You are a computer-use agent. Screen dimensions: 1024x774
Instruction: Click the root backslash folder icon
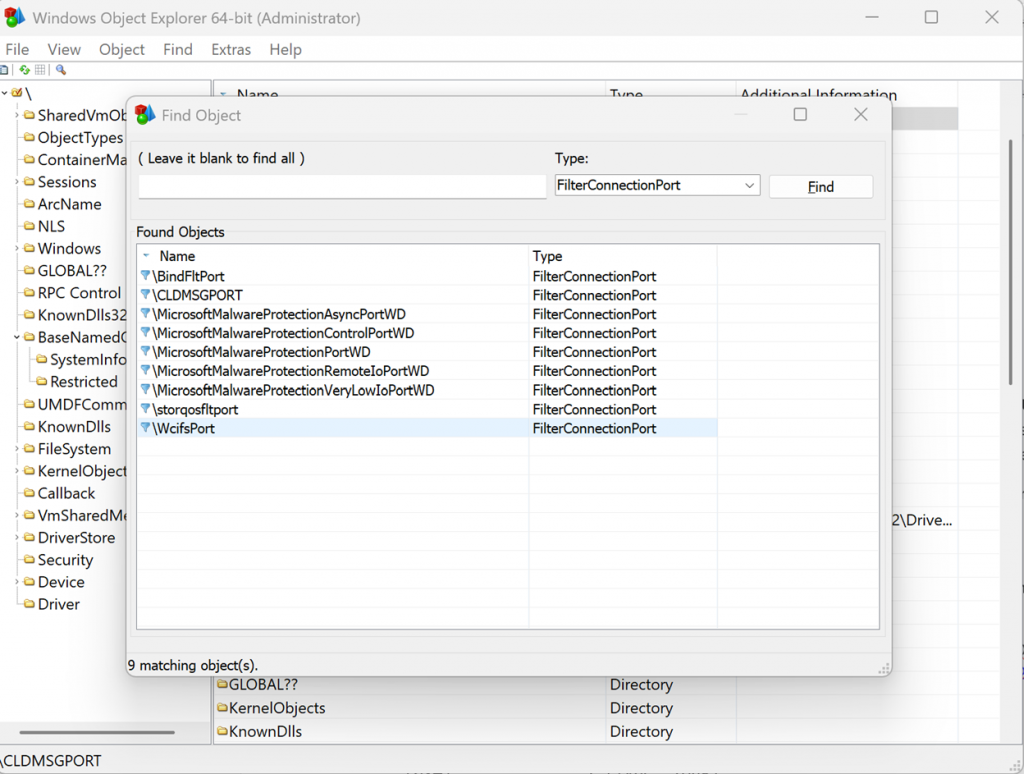click(17, 93)
